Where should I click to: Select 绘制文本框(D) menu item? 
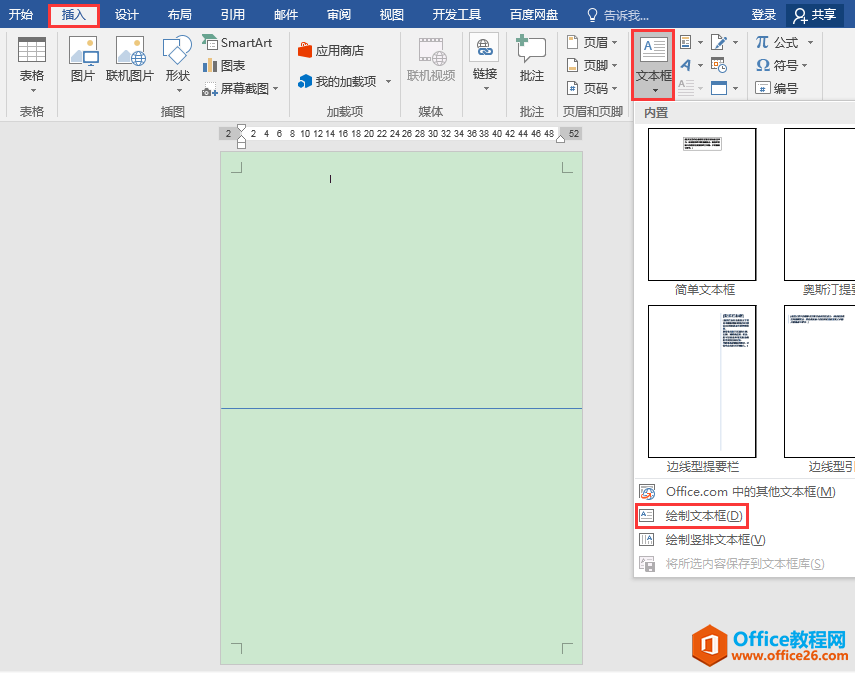click(x=691, y=516)
